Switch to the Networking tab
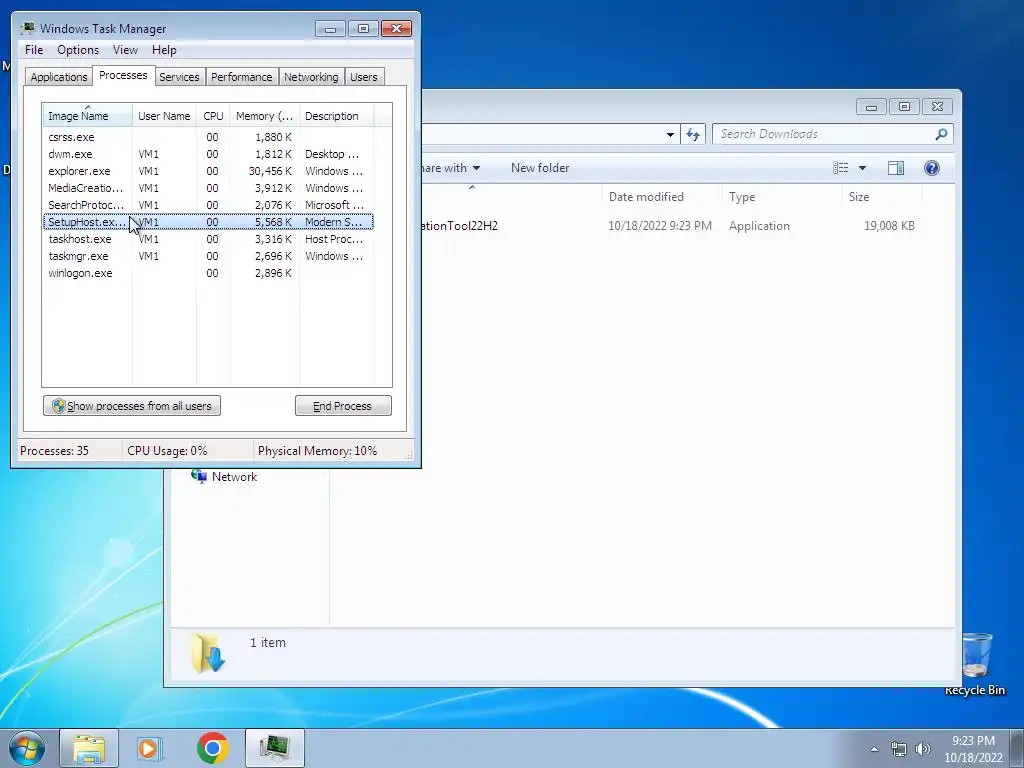This screenshot has height=768, width=1024. coord(311,77)
